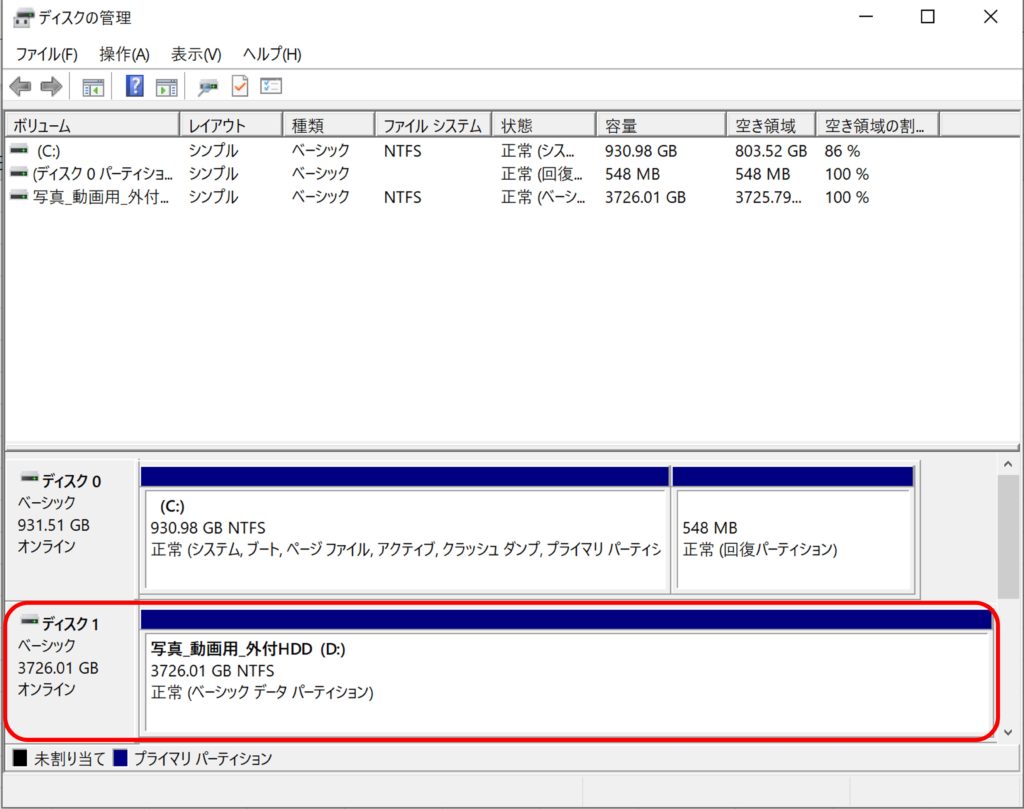The image size is (1024, 809).
Task: Open the 表示(V) menu
Action: point(196,54)
